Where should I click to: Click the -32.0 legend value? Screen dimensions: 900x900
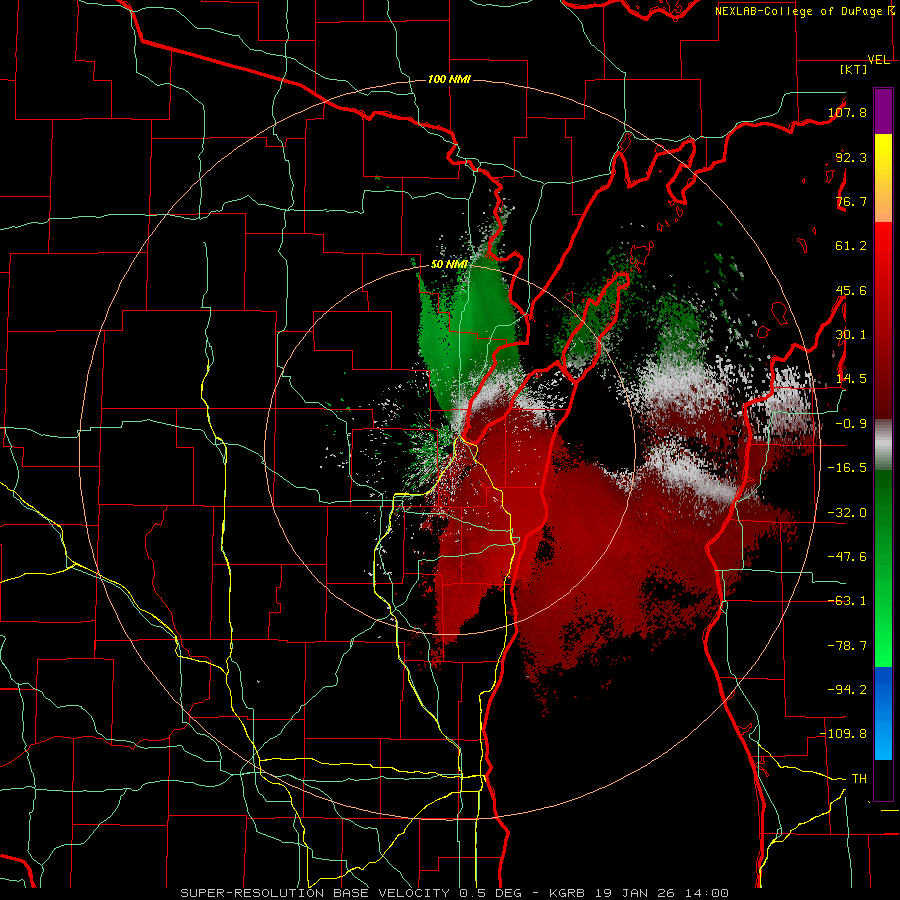click(x=847, y=513)
